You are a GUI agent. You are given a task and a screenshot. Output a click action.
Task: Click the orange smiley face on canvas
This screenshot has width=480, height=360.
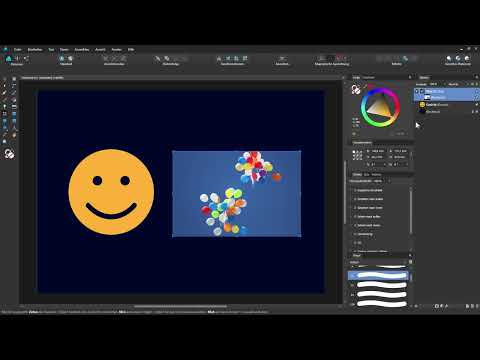111,192
